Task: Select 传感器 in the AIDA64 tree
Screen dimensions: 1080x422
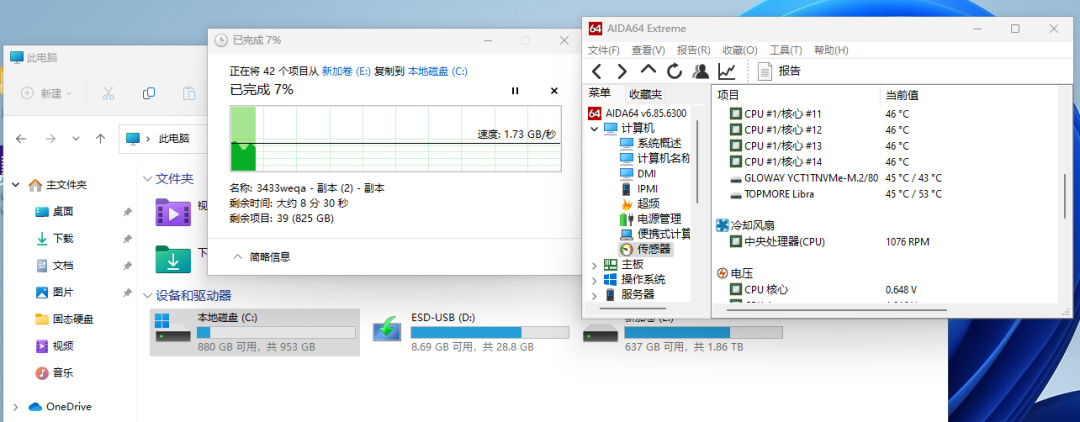Action: click(x=645, y=249)
